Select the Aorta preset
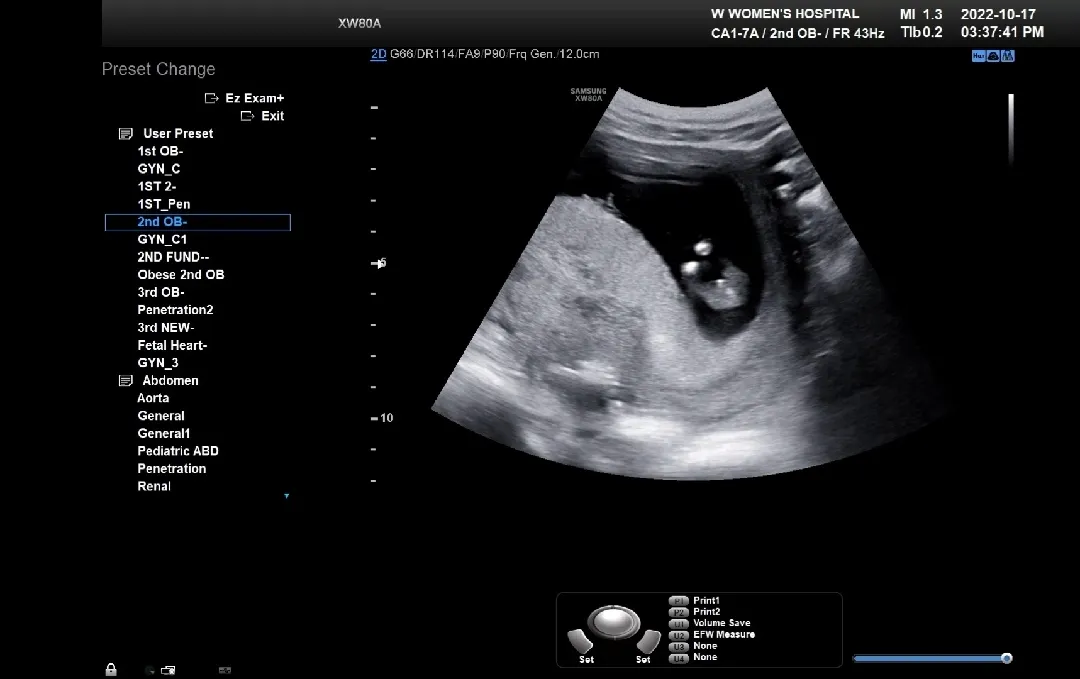 tap(153, 398)
